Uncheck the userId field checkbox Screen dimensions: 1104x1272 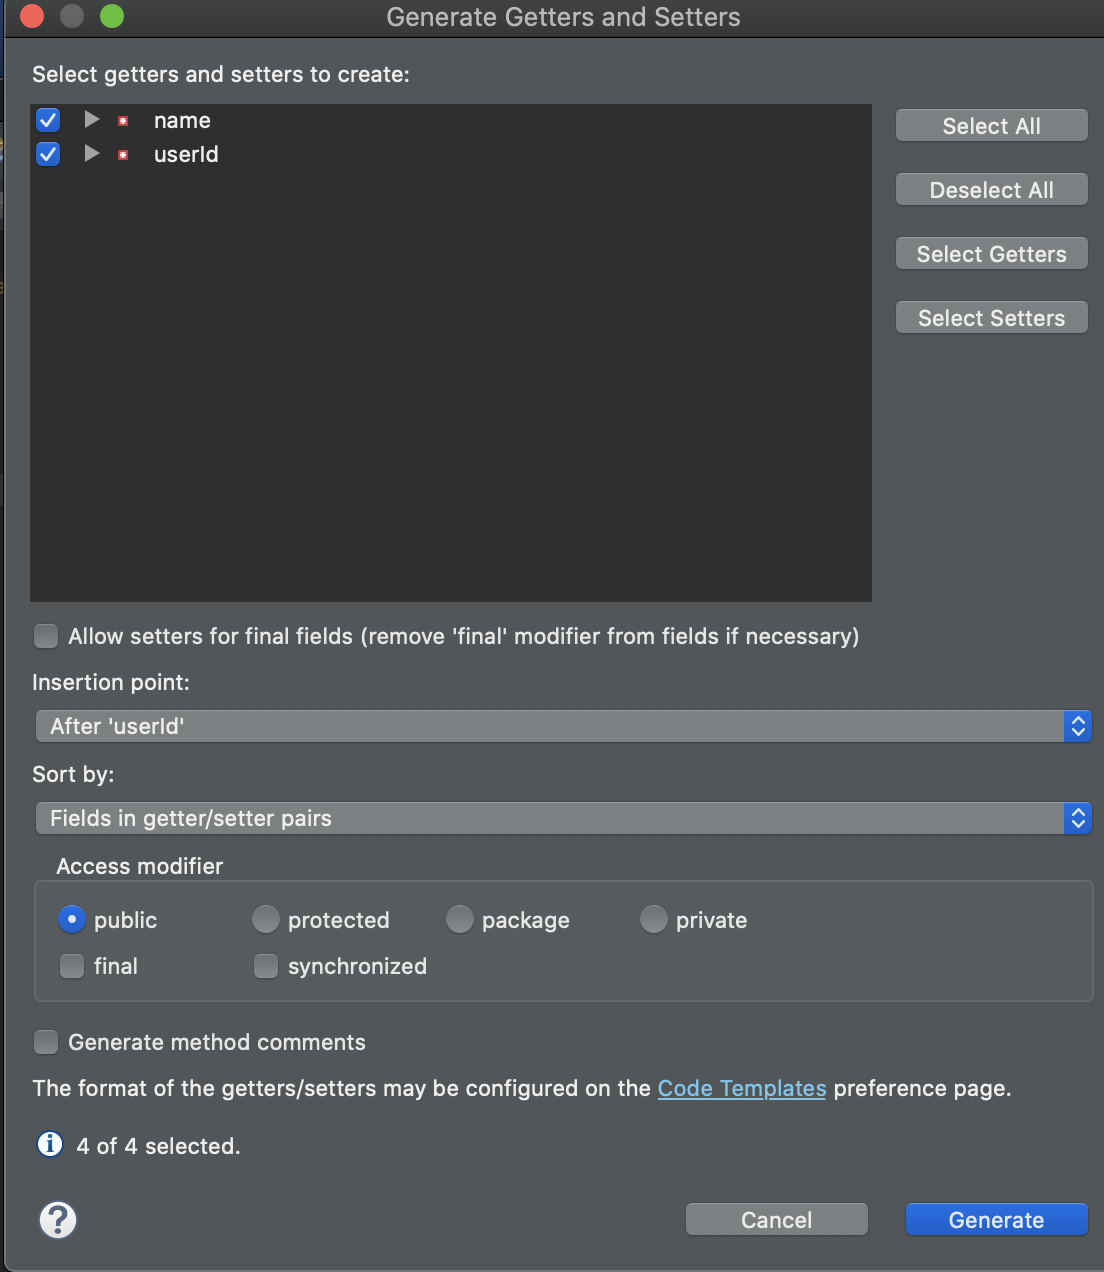[48, 154]
